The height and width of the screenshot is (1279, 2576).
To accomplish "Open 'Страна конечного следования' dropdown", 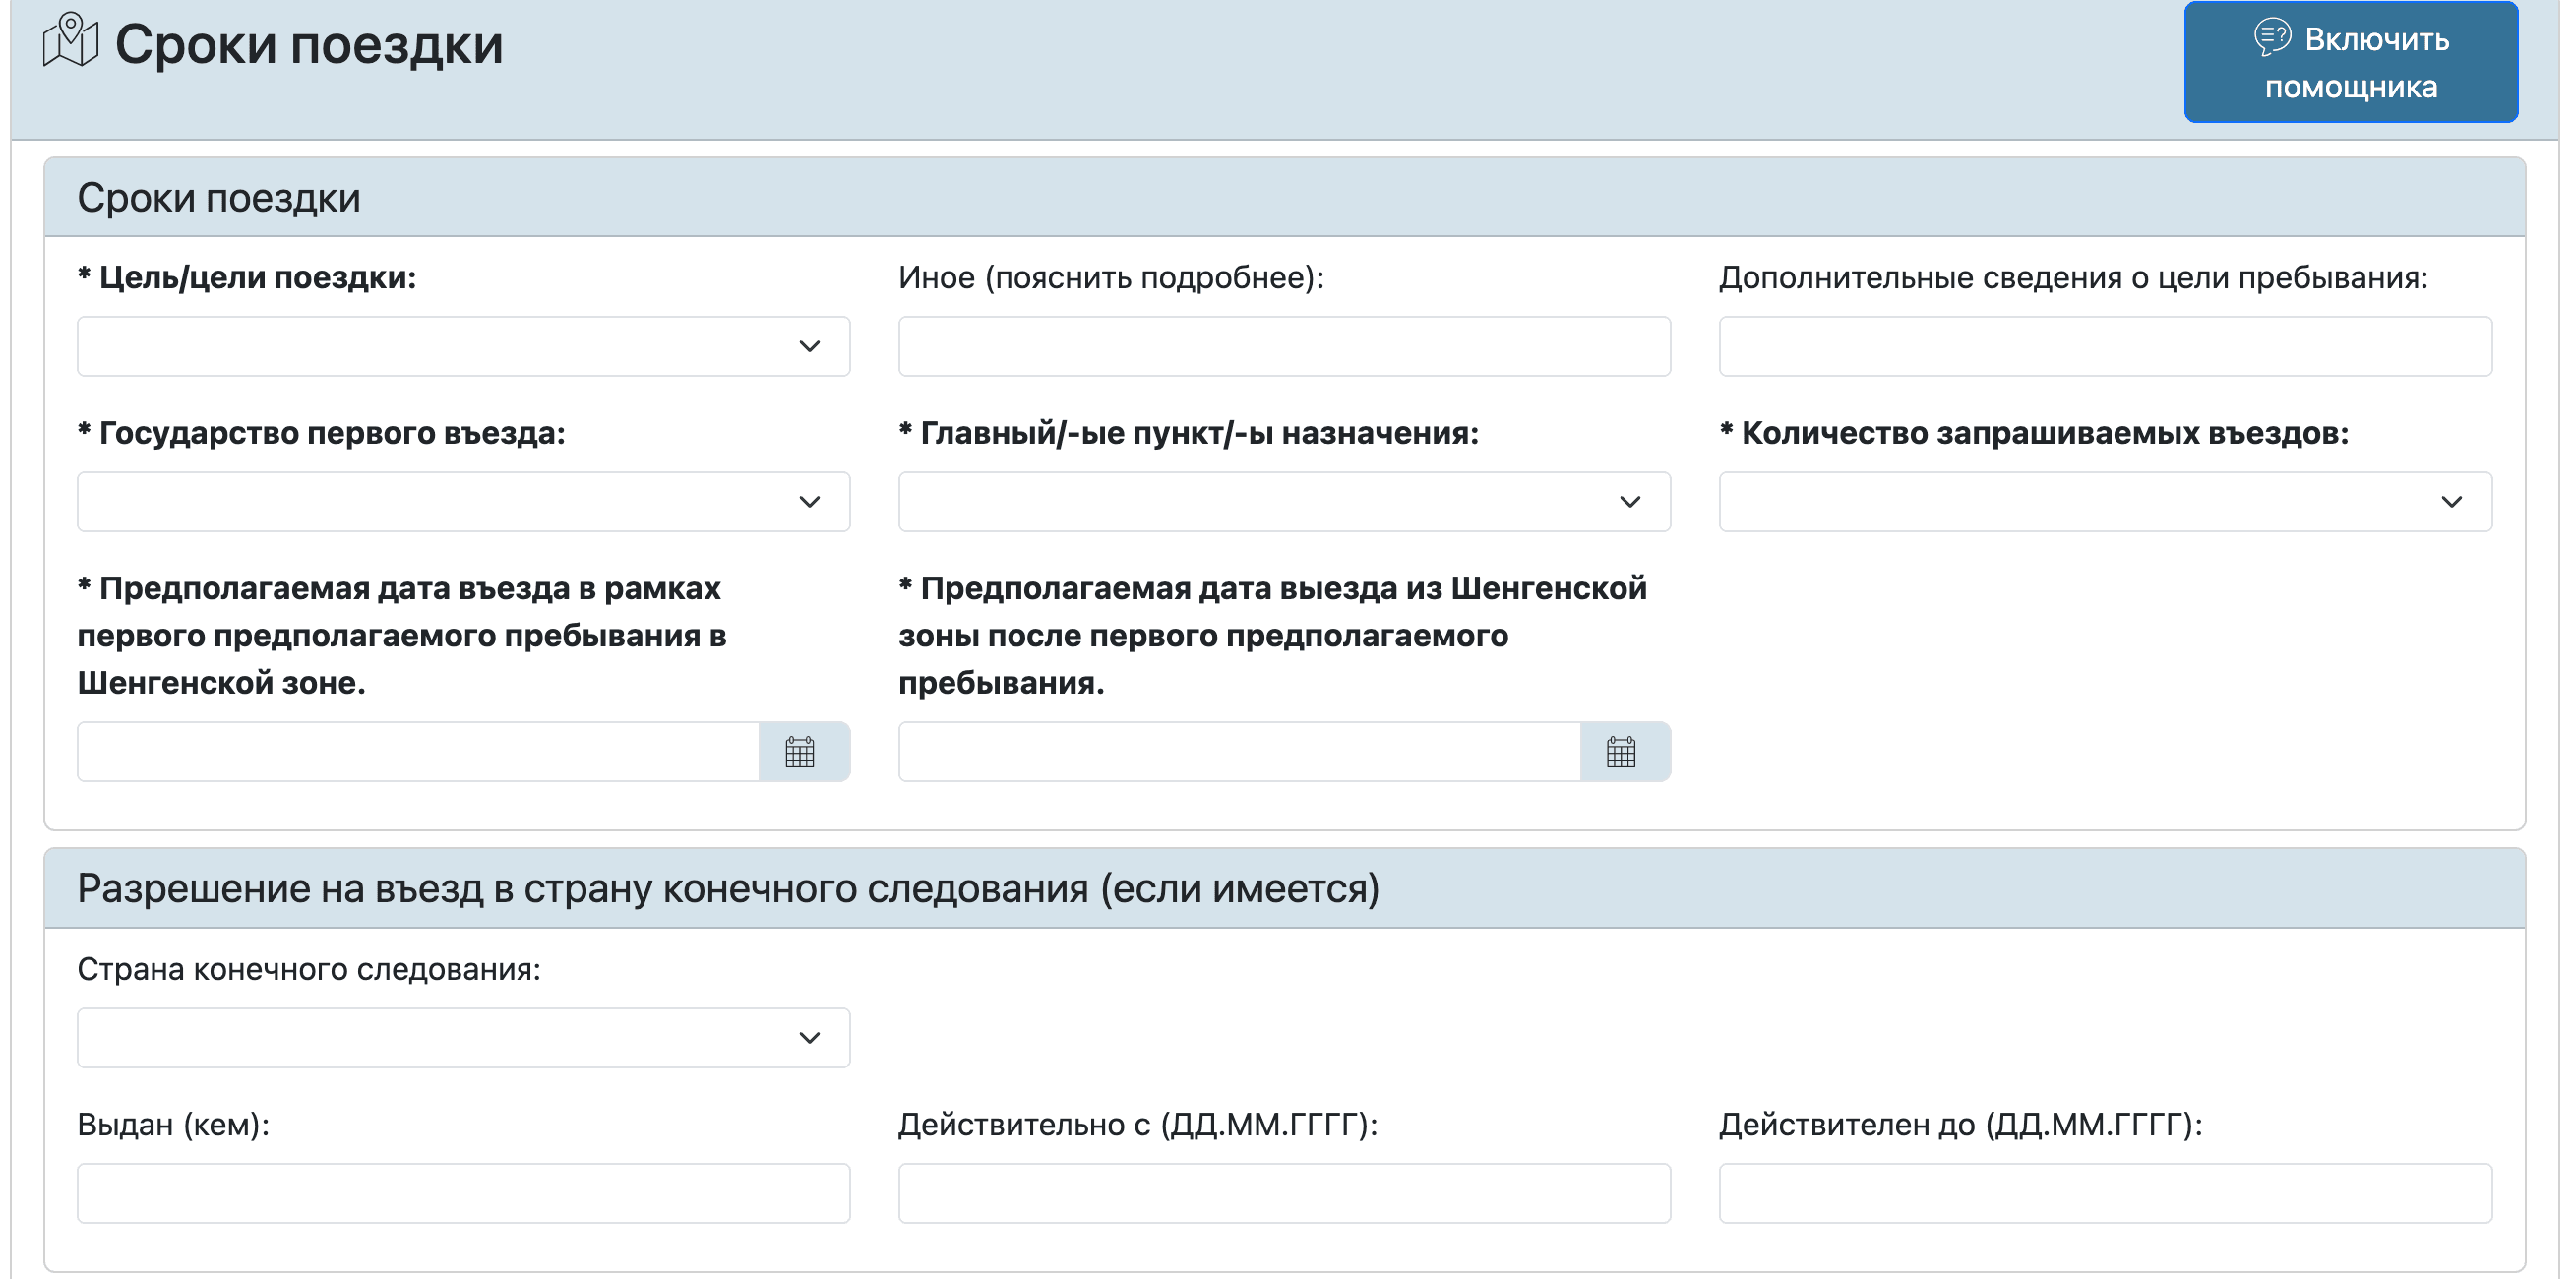I will [x=463, y=1037].
